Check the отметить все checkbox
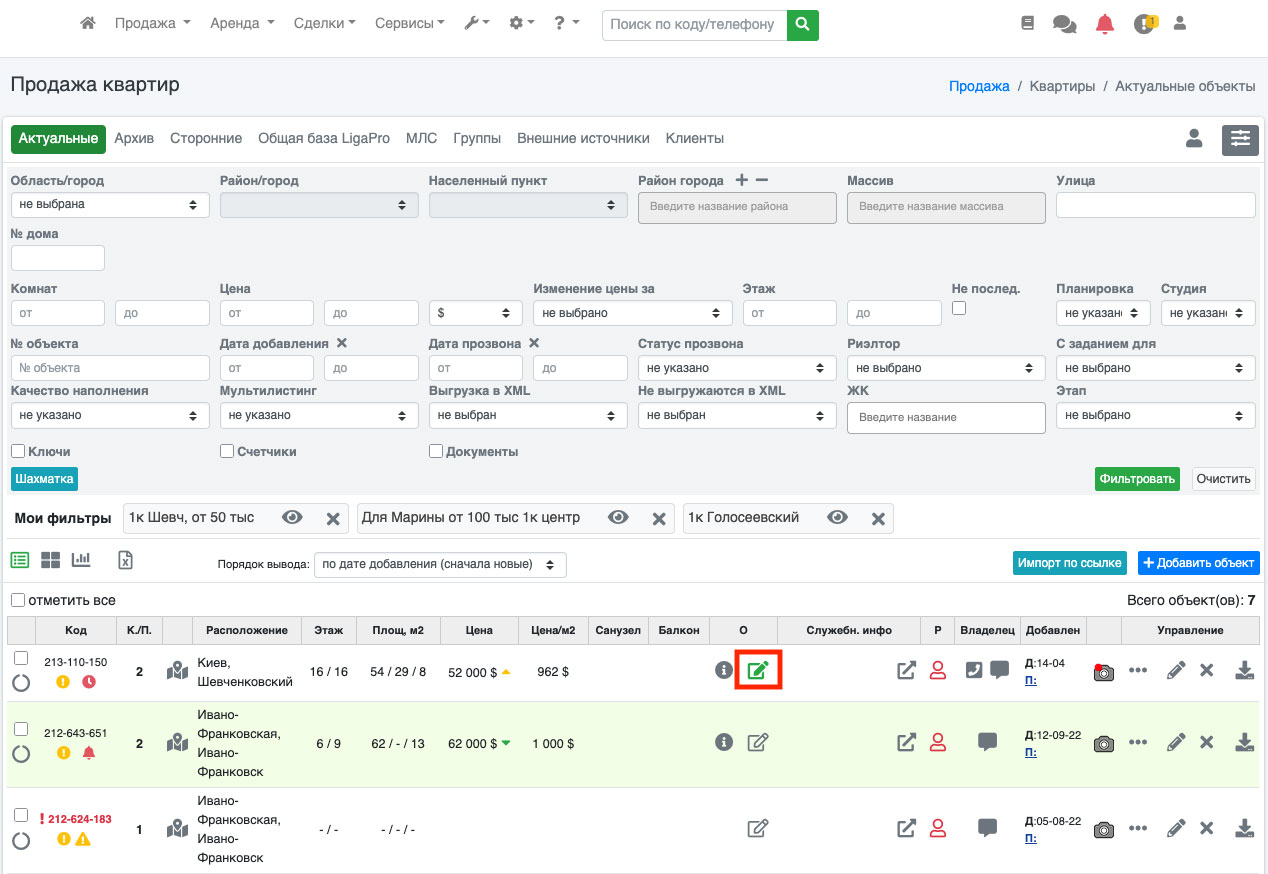Viewport: 1268px width, 874px height. 18,600
